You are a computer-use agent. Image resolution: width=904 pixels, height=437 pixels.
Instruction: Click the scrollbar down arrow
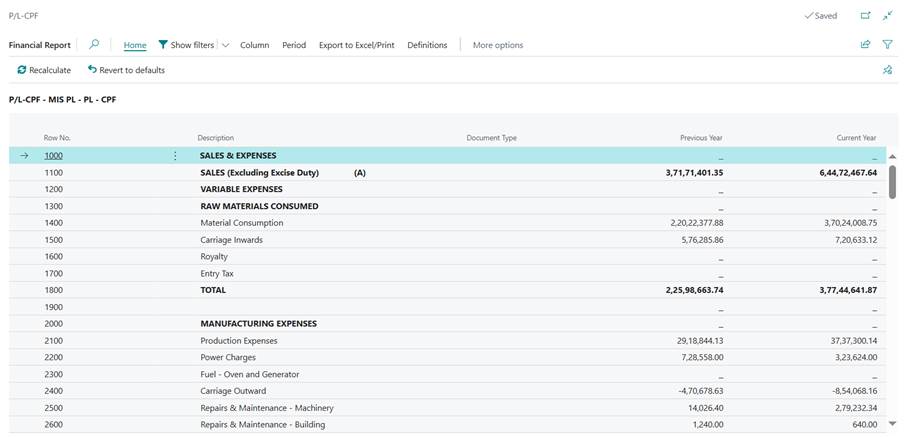point(892,424)
